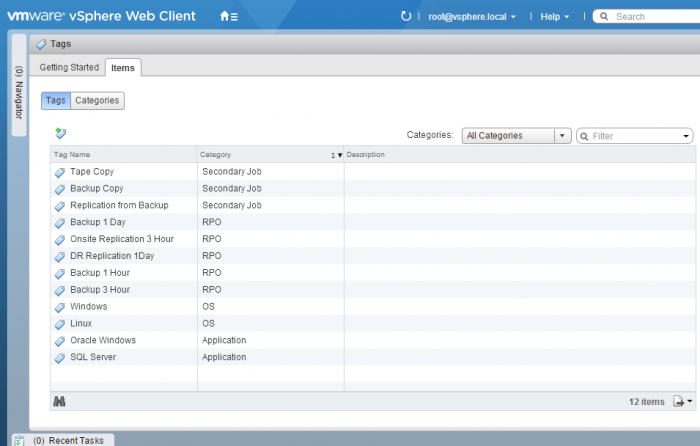The width and height of the screenshot is (700, 446).
Task: Click the tag icon beside Linux
Action: click(60, 324)
